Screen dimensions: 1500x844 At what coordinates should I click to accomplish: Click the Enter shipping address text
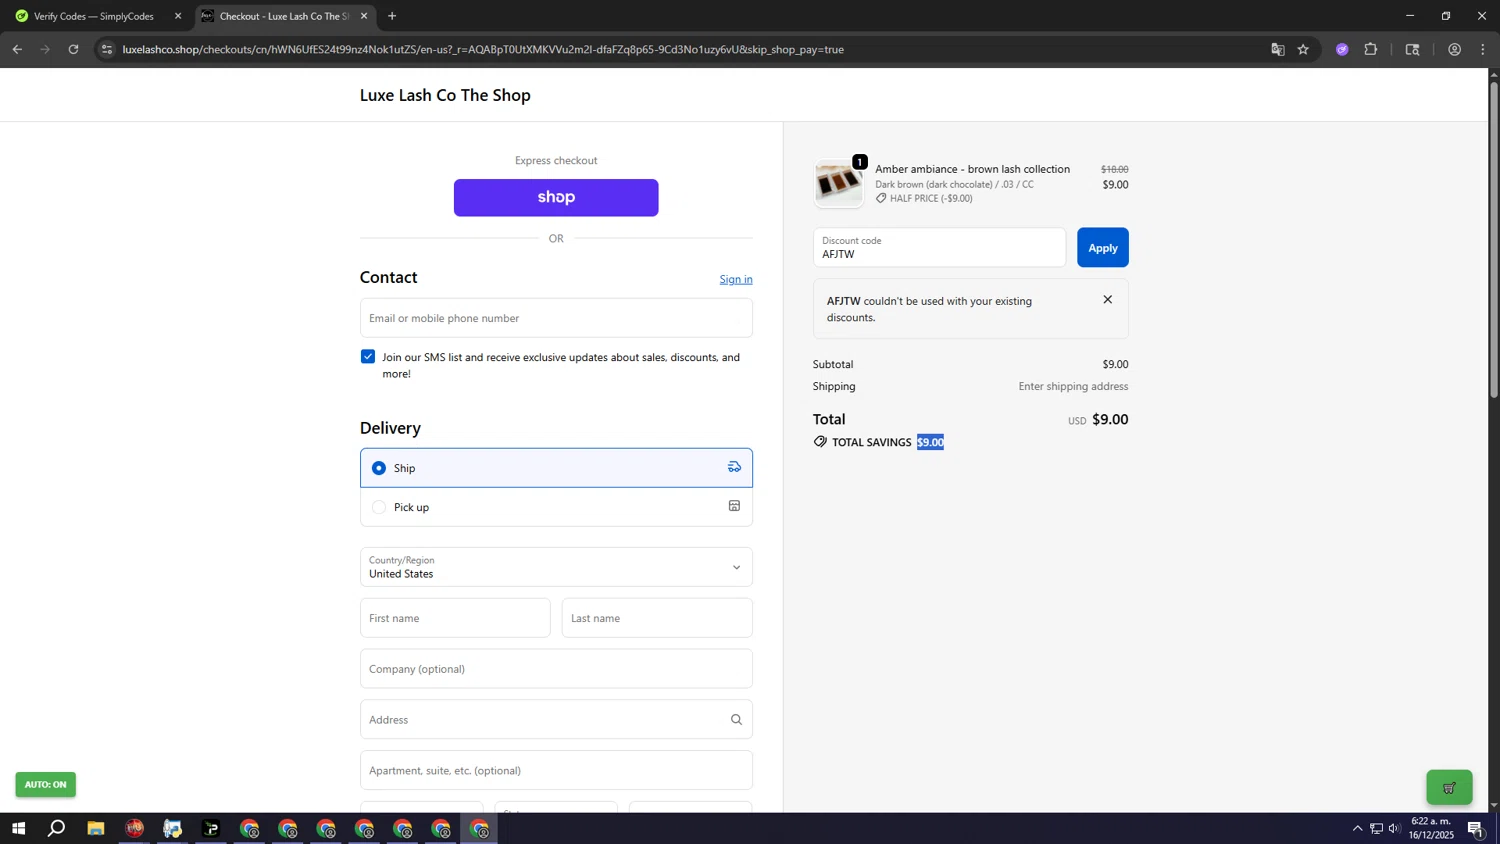[1073, 386]
